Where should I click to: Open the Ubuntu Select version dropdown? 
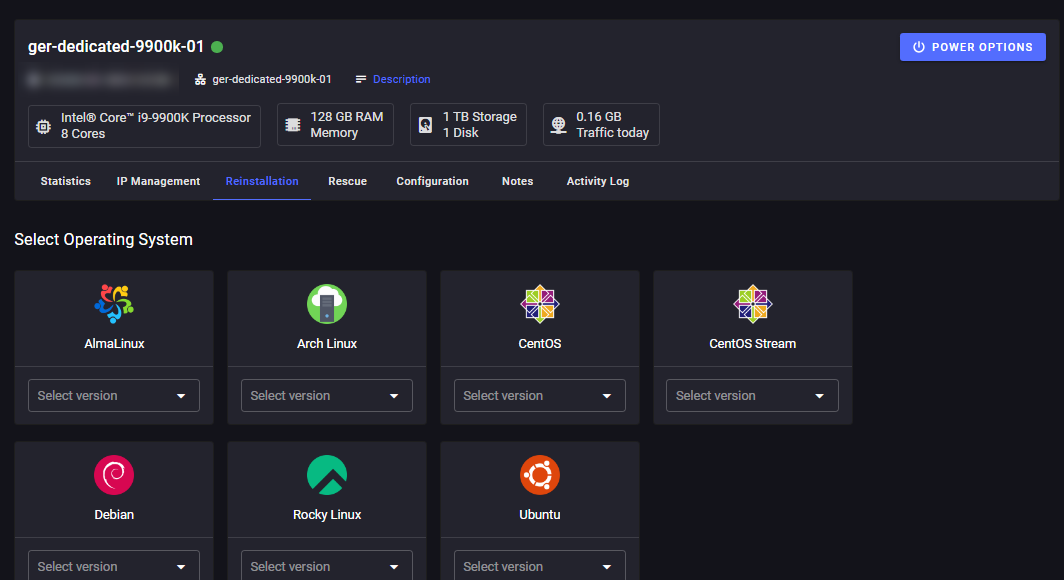pyautogui.click(x=539, y=566)
